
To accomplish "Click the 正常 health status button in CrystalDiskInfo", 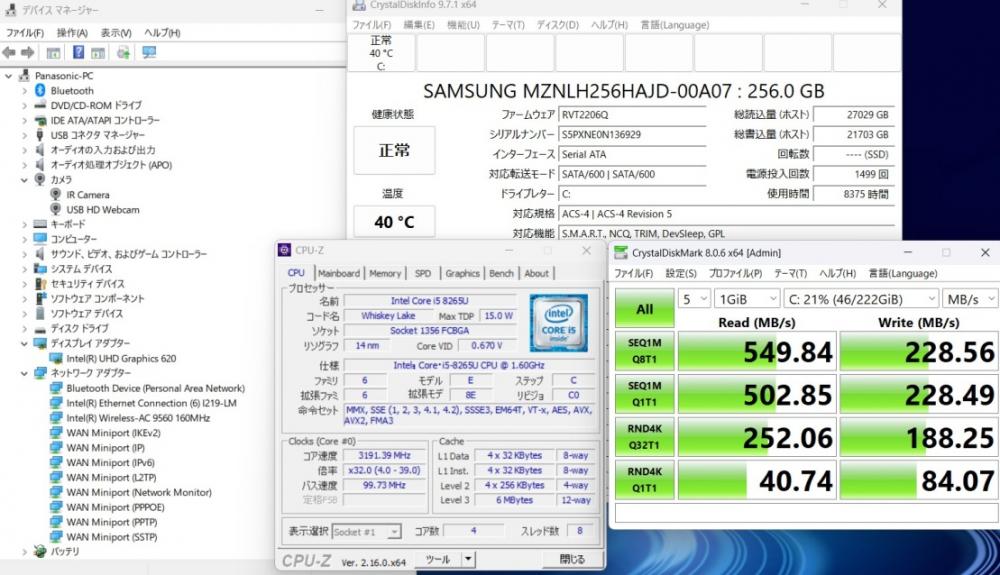I will [394, 150].
